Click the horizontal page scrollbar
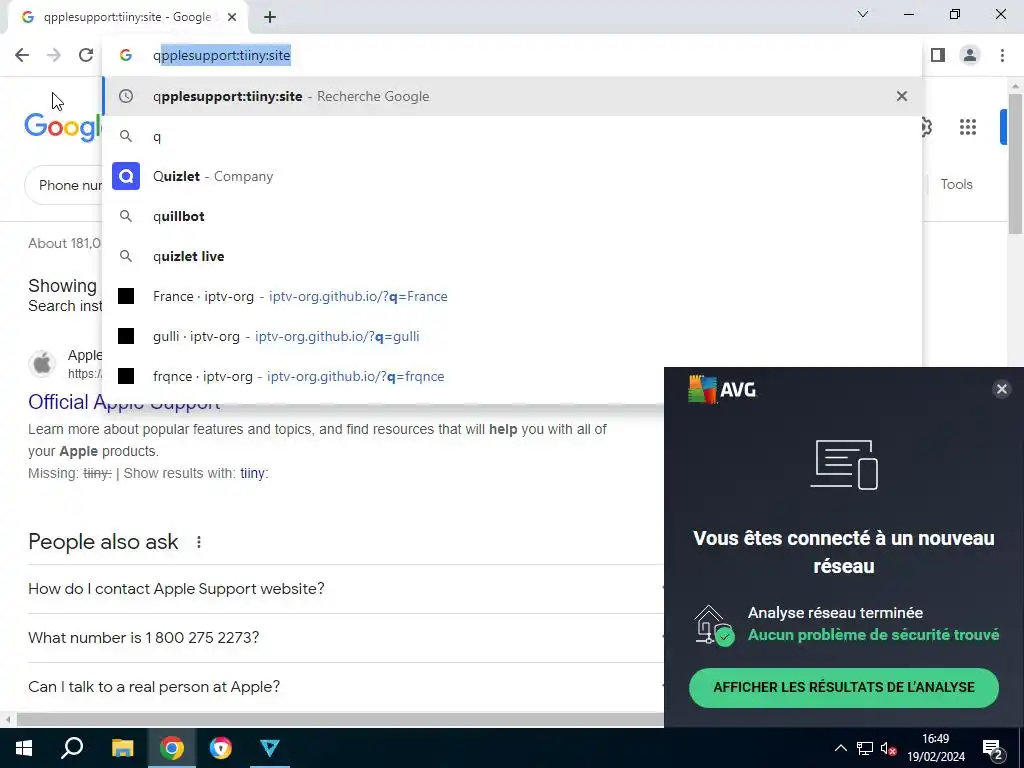The width and height of the screenshot is (1024, 768). [x=340, y=720]
